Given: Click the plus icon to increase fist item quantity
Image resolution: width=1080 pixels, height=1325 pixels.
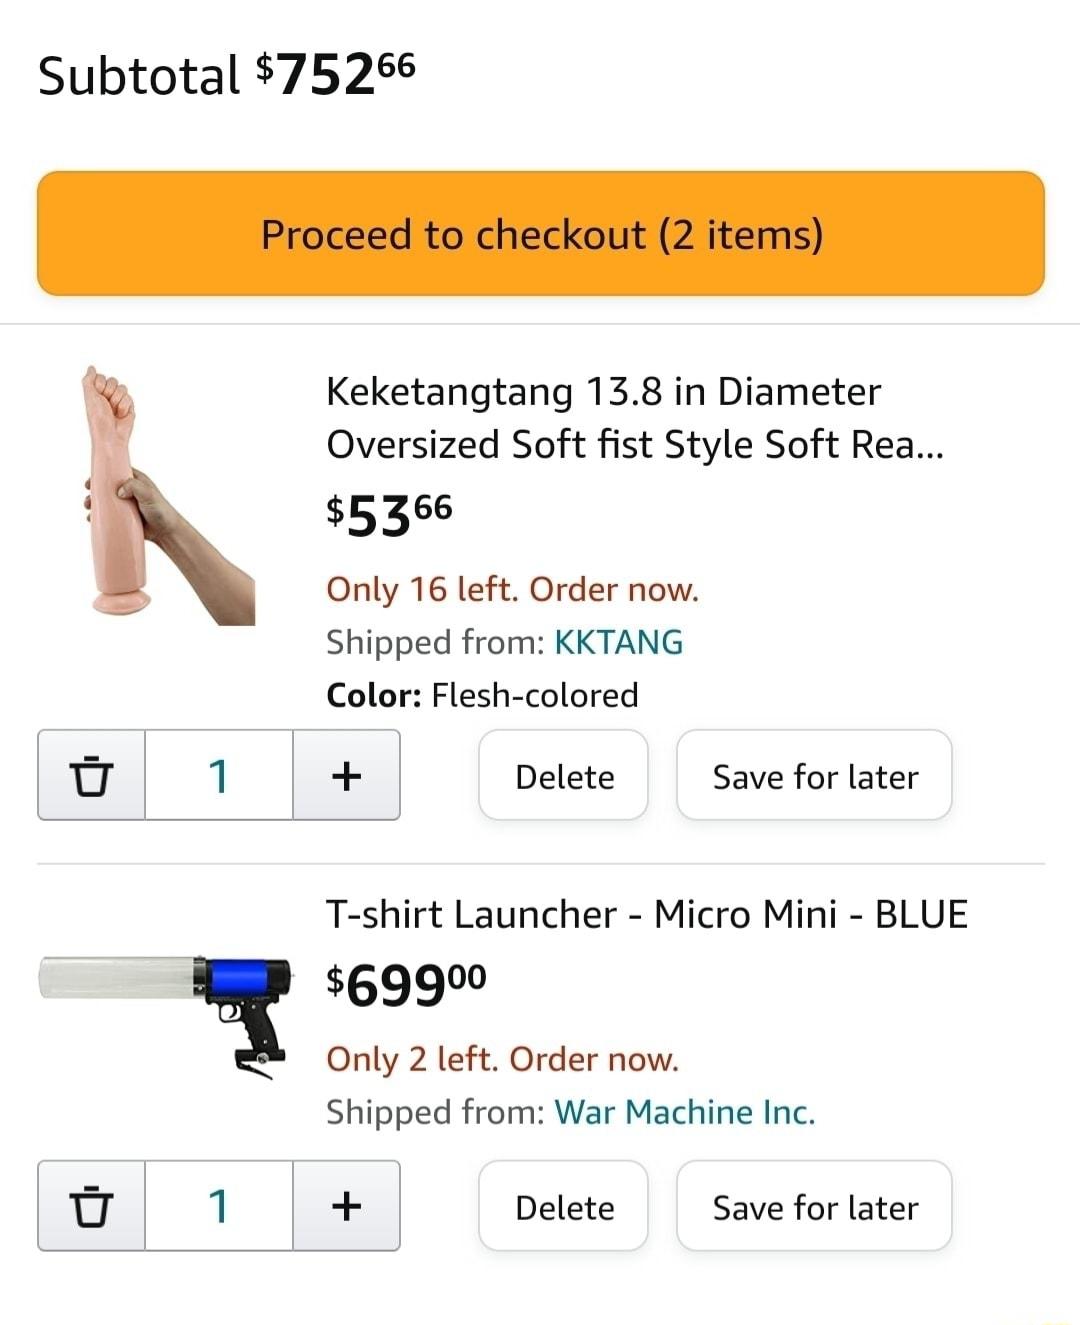Looking at the screenshot, I should click(x=347, y=776).
